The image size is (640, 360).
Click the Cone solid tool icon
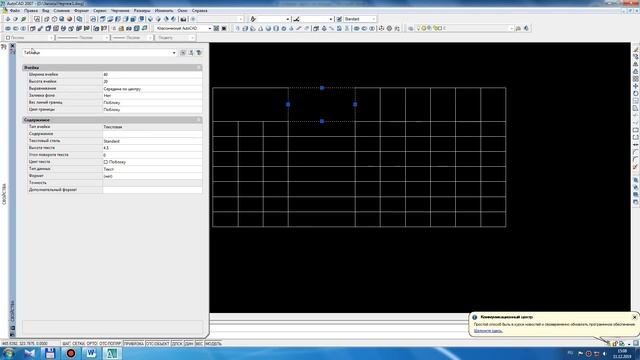260,29
